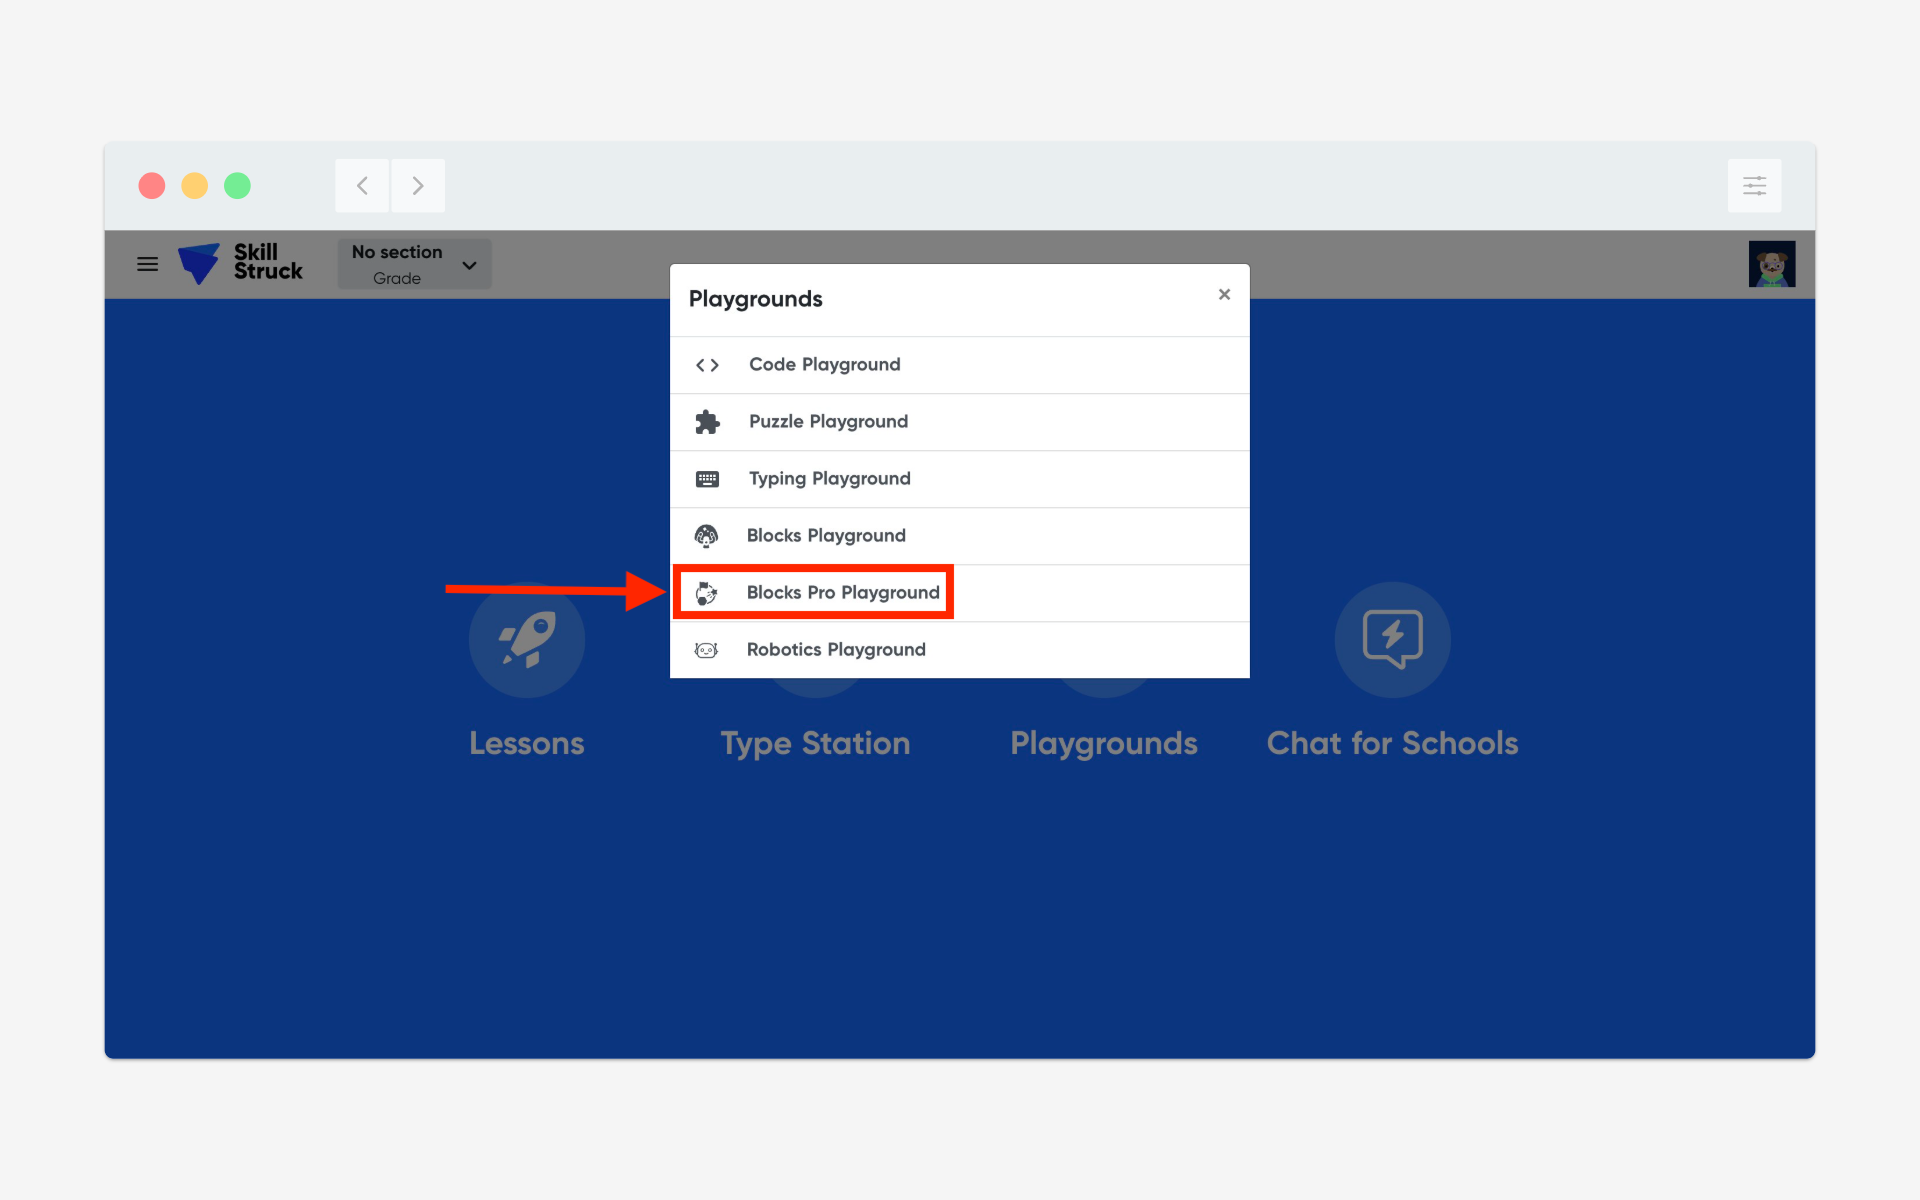This screenshot has width=1920, height=1200.
Task: Open the hamburger menu icon
Action: (147, 264)
